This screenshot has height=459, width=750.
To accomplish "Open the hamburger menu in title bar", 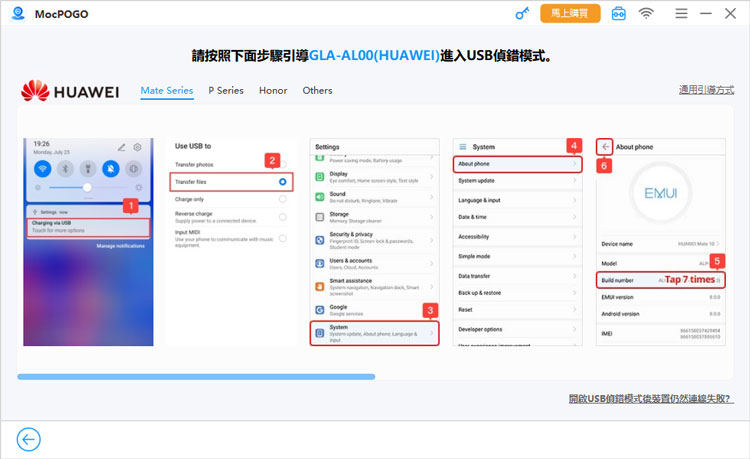I will tap(681, 14).
